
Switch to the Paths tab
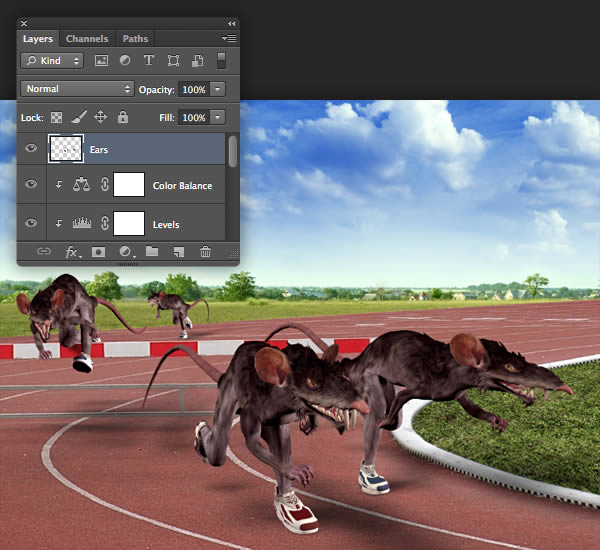[135, 39]
